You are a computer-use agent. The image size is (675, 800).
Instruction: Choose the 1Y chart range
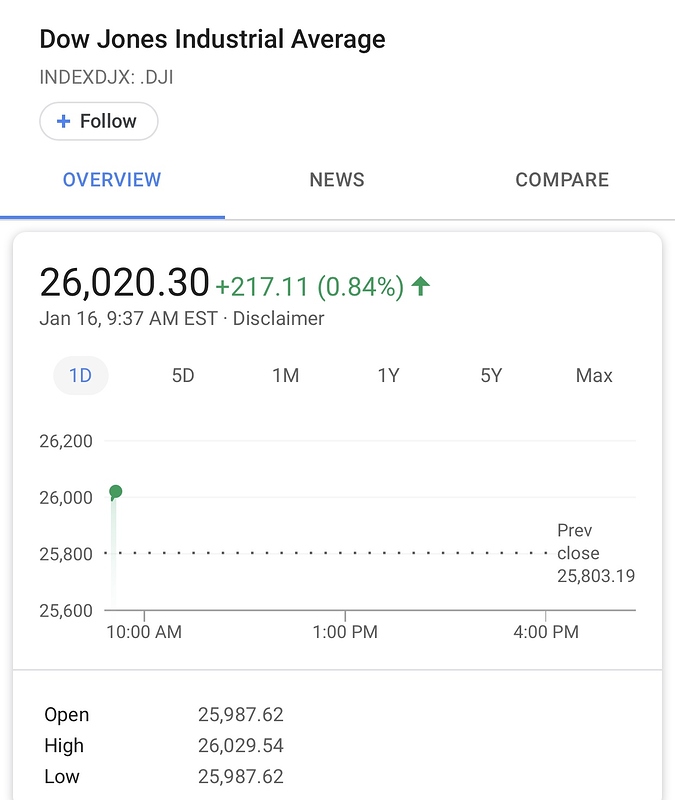click(x=389, y=376)
